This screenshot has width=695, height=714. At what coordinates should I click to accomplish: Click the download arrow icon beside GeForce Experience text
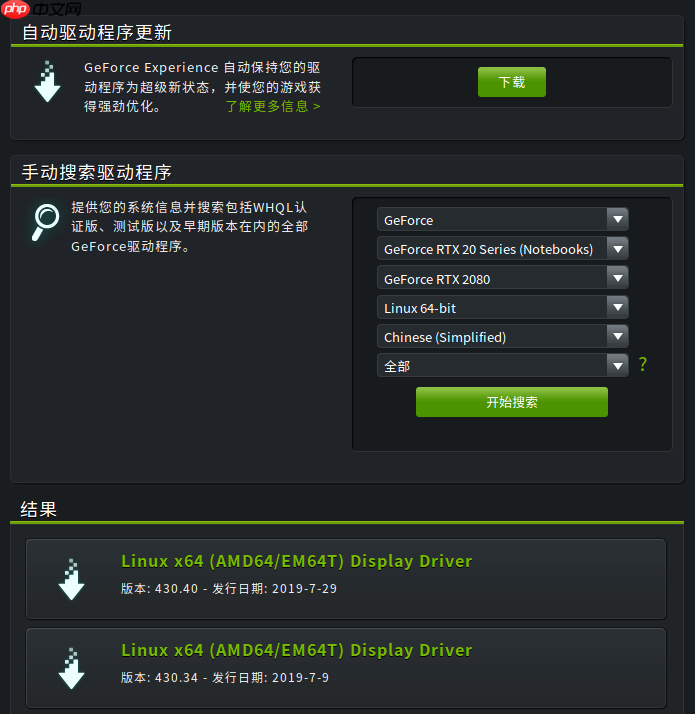pyautogui.click(x=47, y=82)
